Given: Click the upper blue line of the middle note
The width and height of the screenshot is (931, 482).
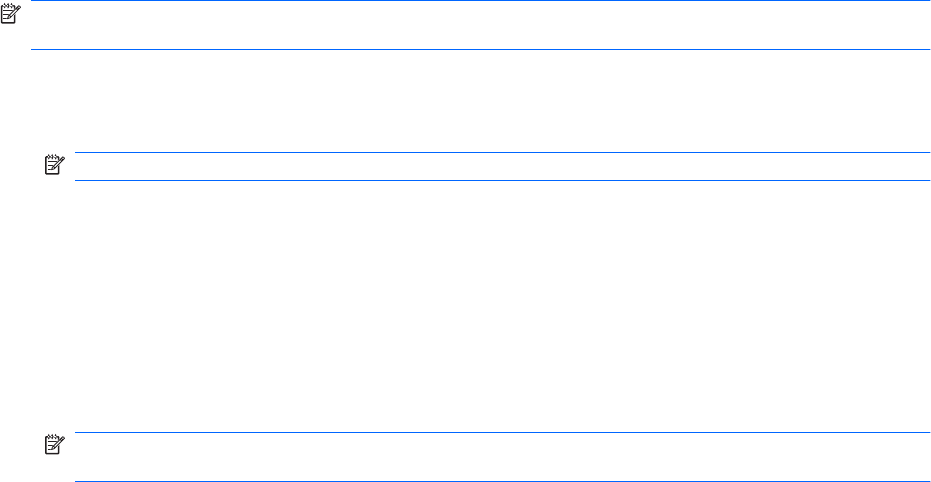Looking at the screenshot, I should 500,152.
